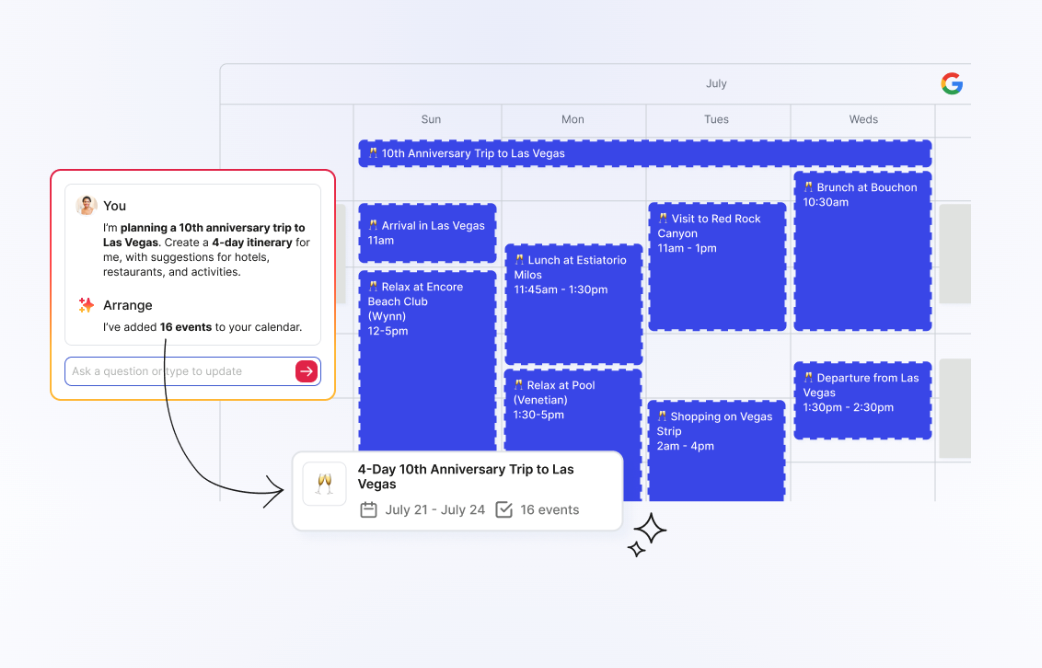Open the Visit to Red Rock Canyon event
Image resolution: width=1042 pixels, height=668 pixels.
[717, 267]
